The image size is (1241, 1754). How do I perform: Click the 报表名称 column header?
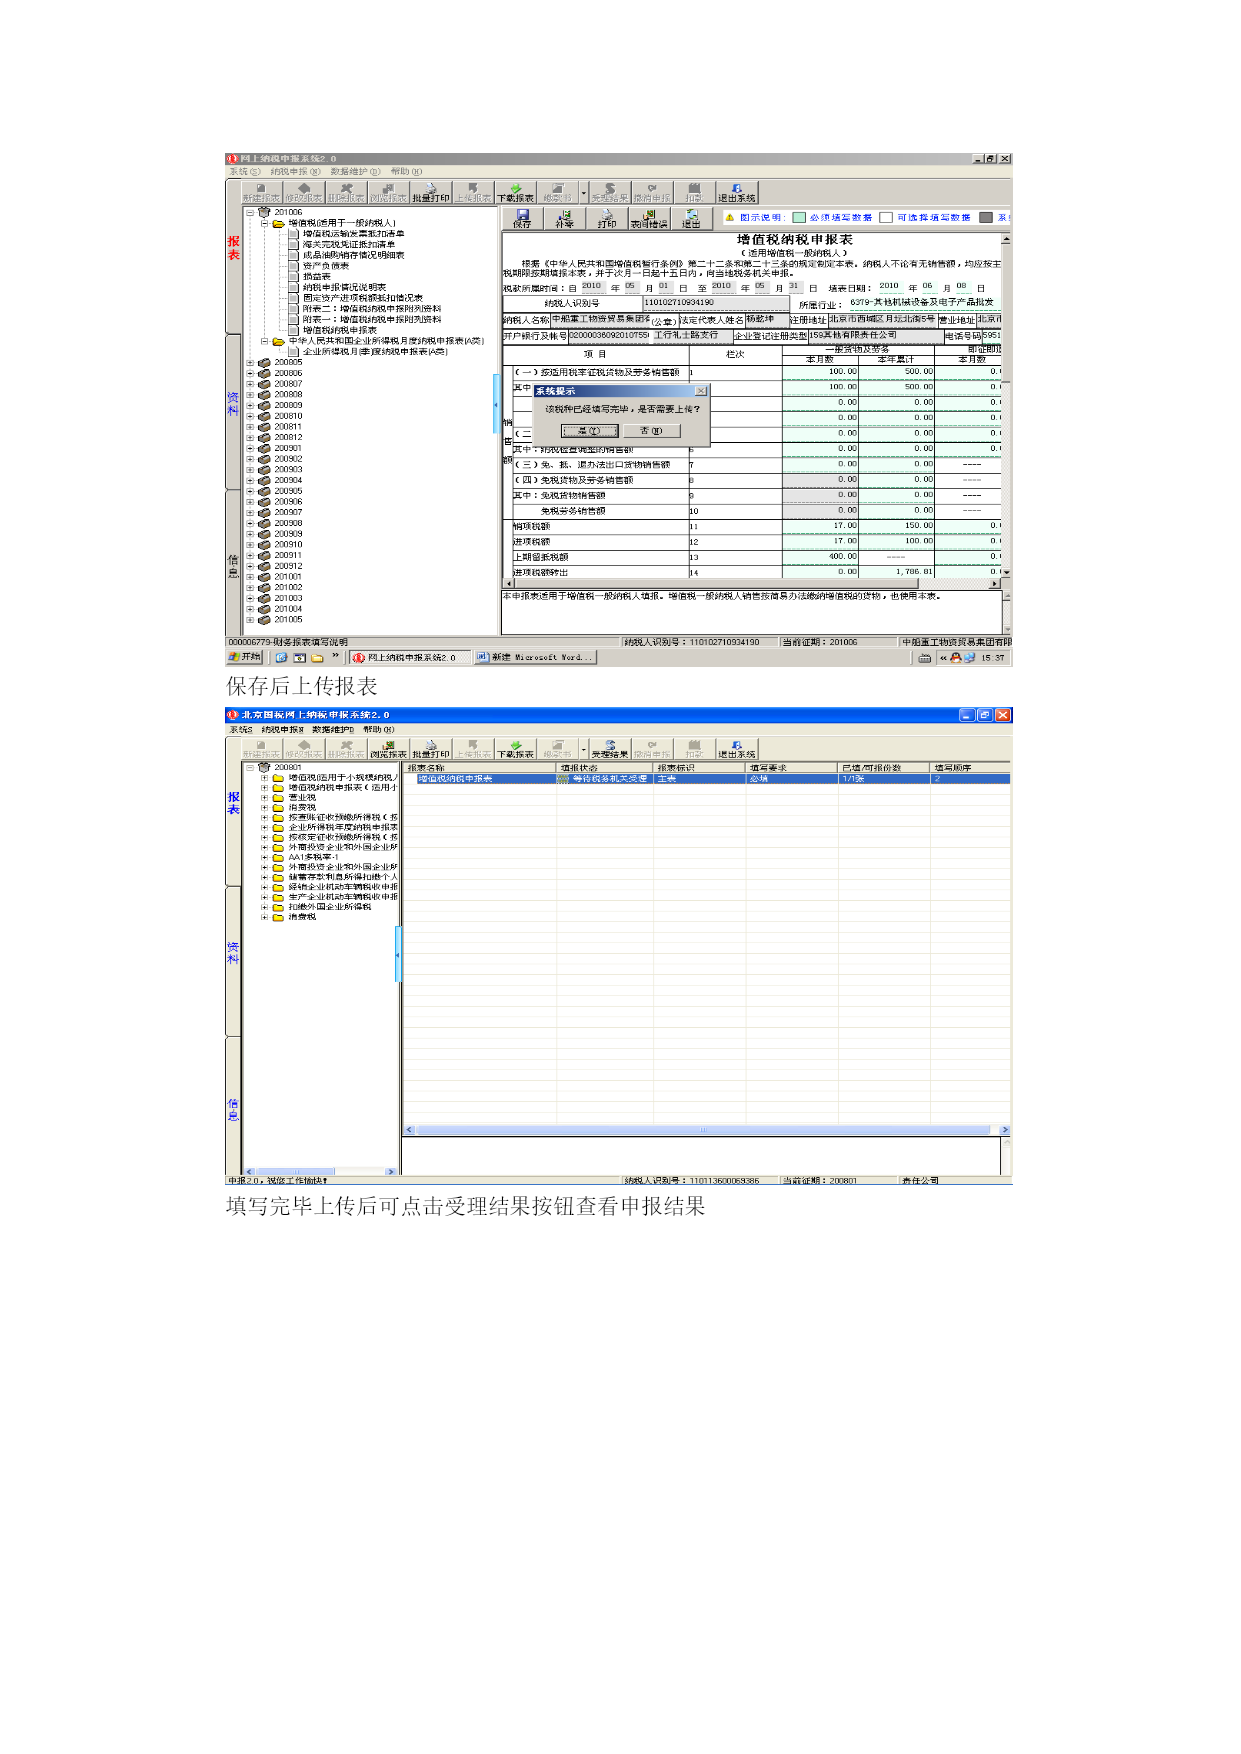(479, 768)
